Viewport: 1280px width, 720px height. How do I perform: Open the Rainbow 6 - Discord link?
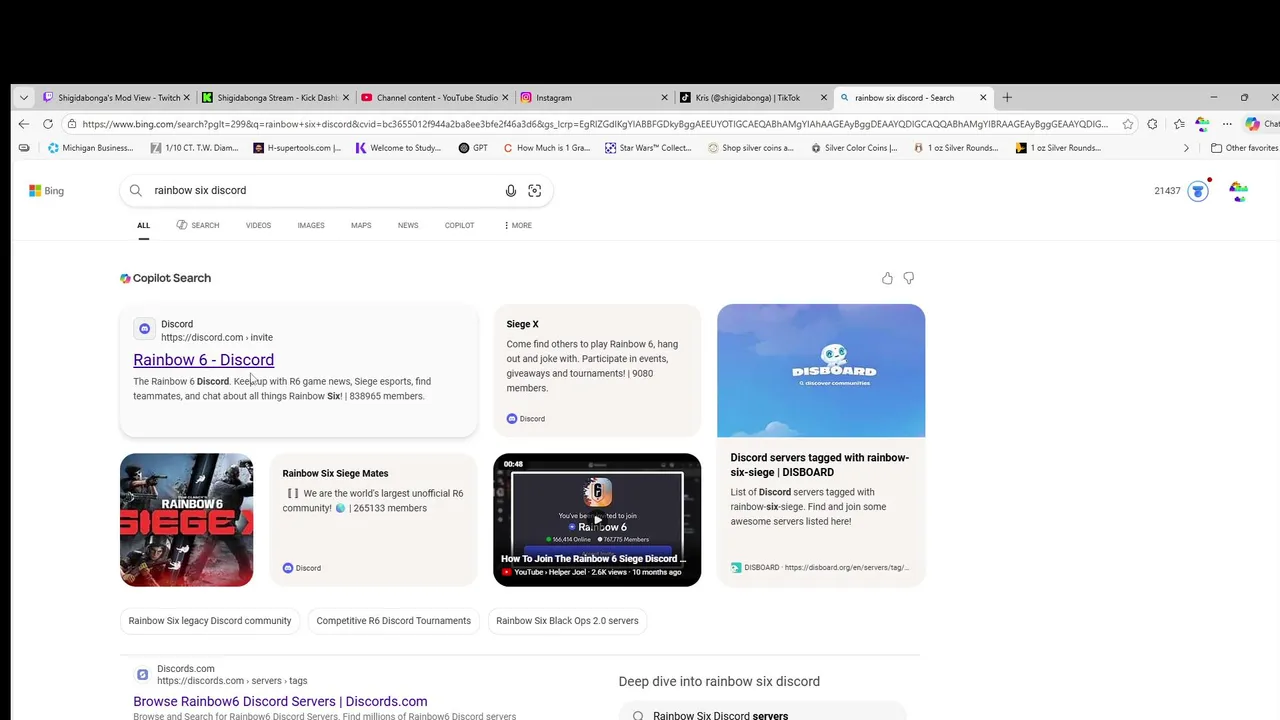pyautogui.click(x=203, y=360)
